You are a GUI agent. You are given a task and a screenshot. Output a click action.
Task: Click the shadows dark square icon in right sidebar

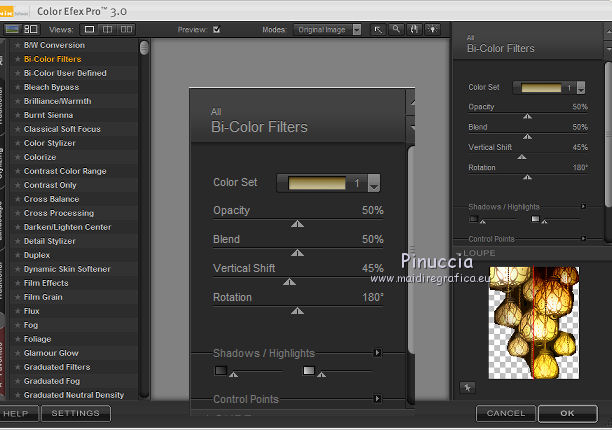[x=473, y=219]
